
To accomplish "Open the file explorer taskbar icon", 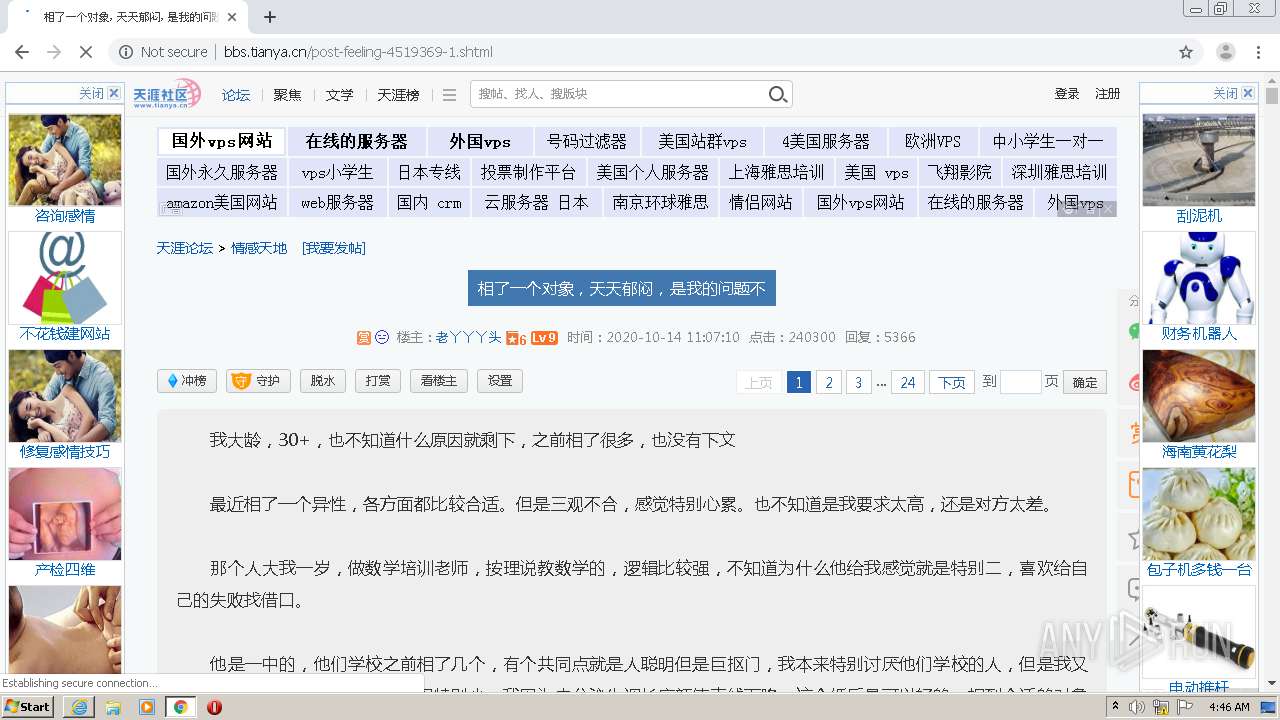I will (113, 707).
